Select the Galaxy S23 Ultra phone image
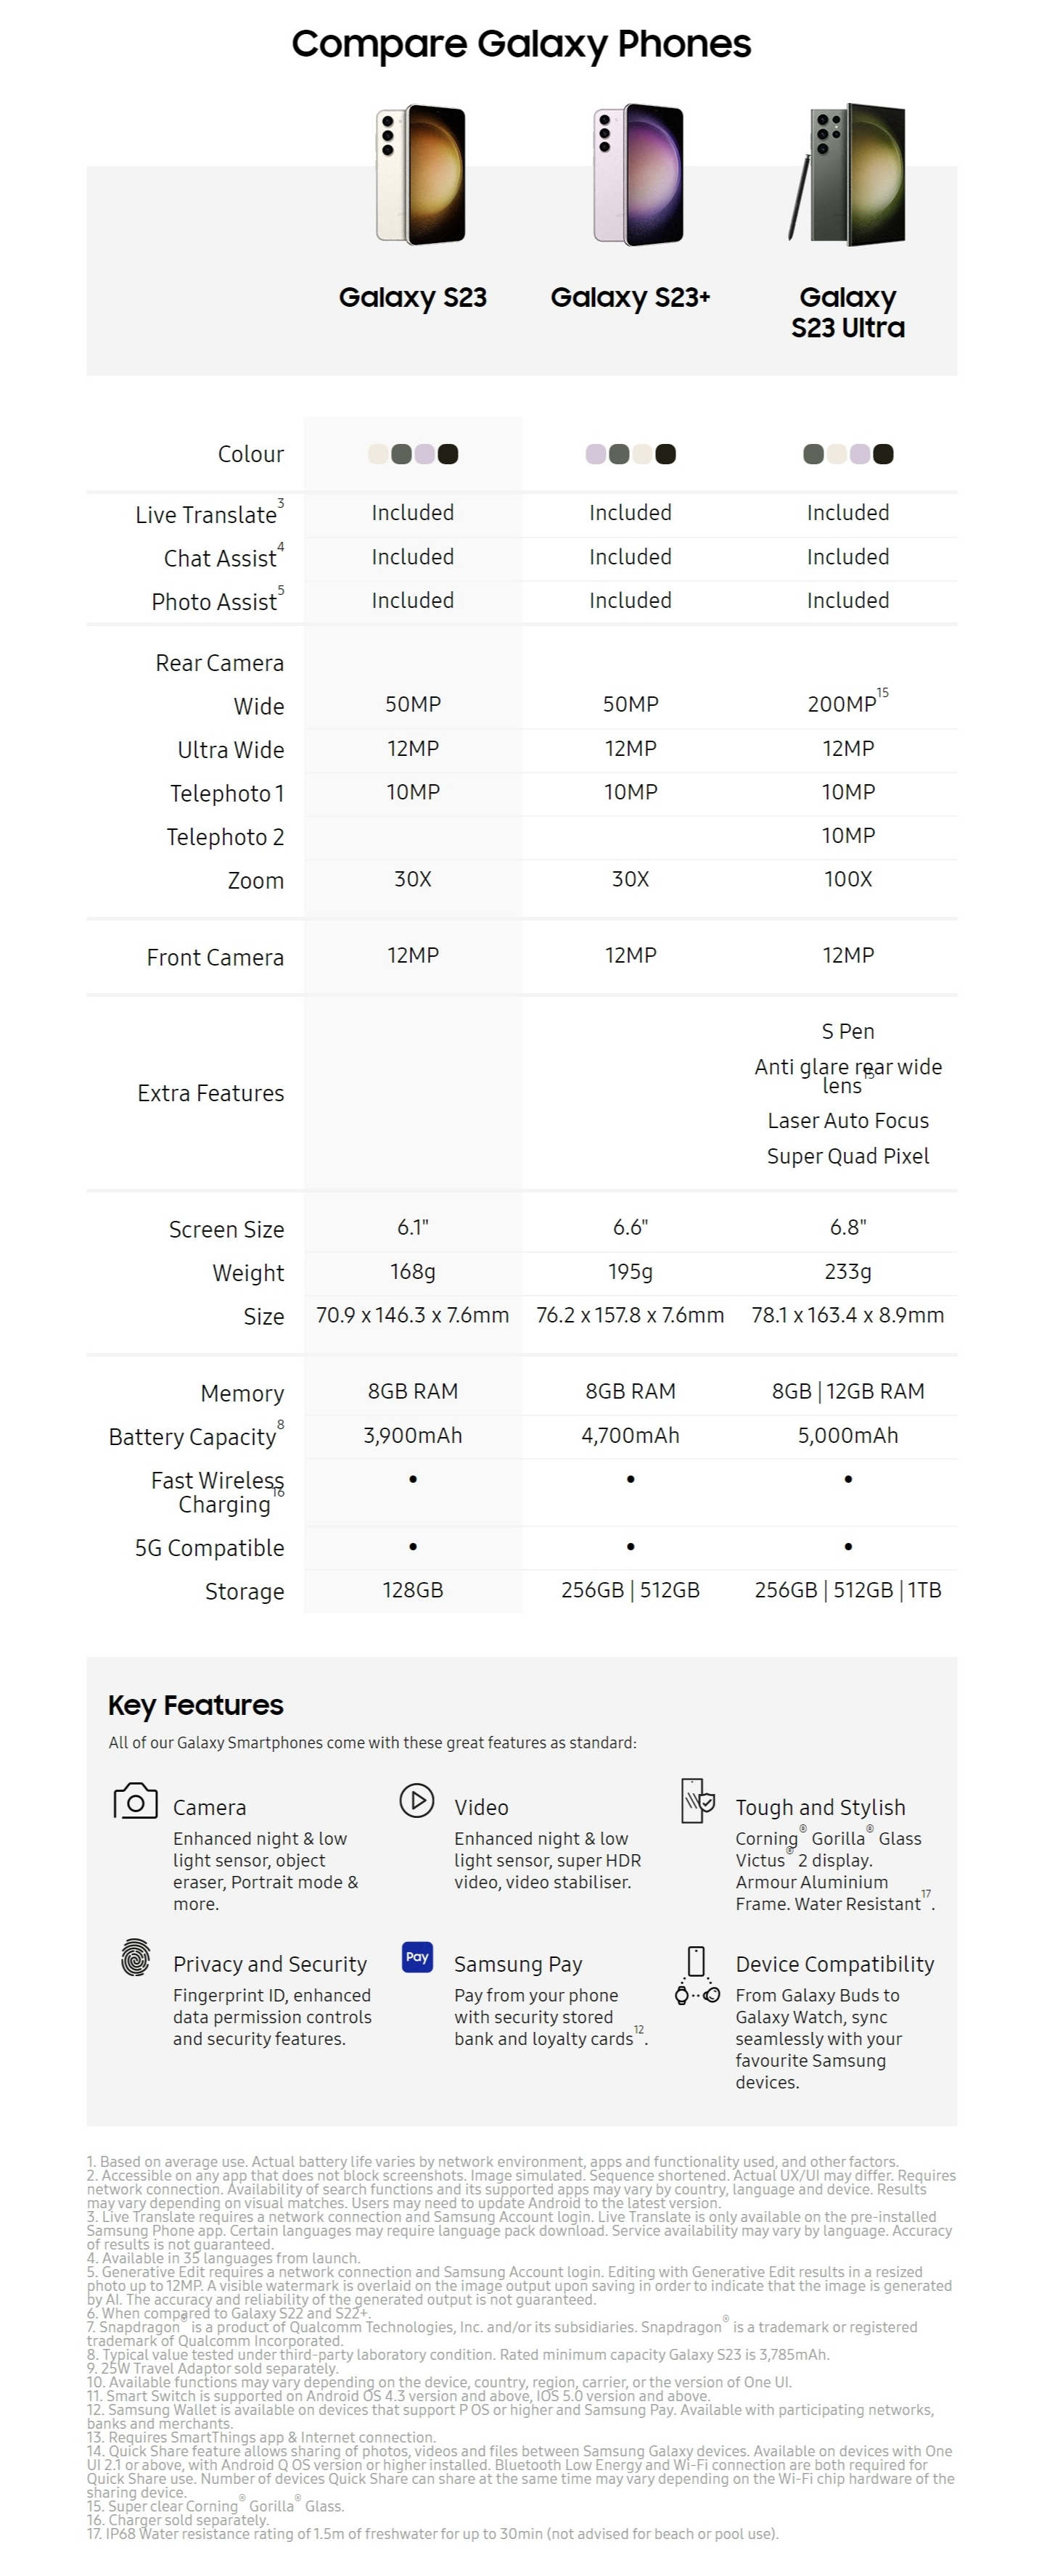Screen dimensions: 1039x2576 pos(849,175)
